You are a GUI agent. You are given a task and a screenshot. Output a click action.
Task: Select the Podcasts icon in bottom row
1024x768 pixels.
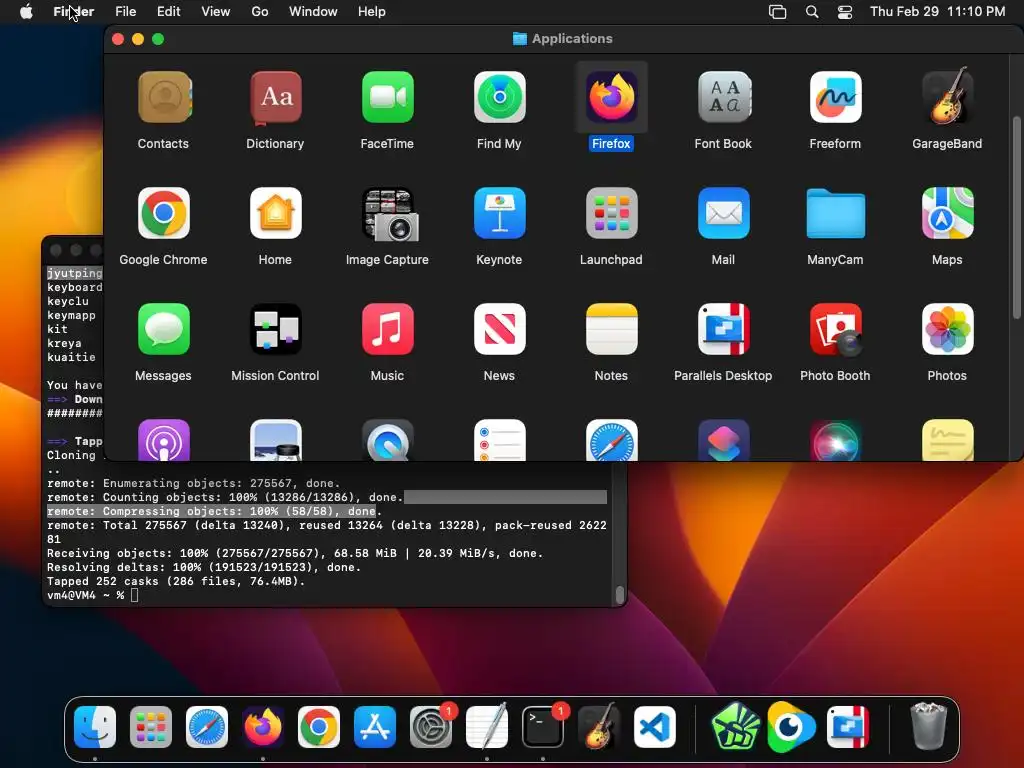click(x=164, y=440)
